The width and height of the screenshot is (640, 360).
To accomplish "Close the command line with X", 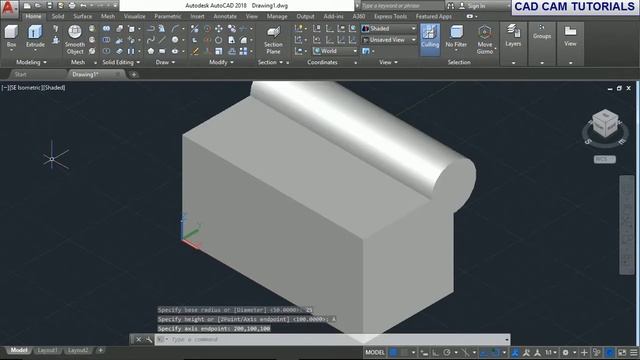I will [138, 339].
